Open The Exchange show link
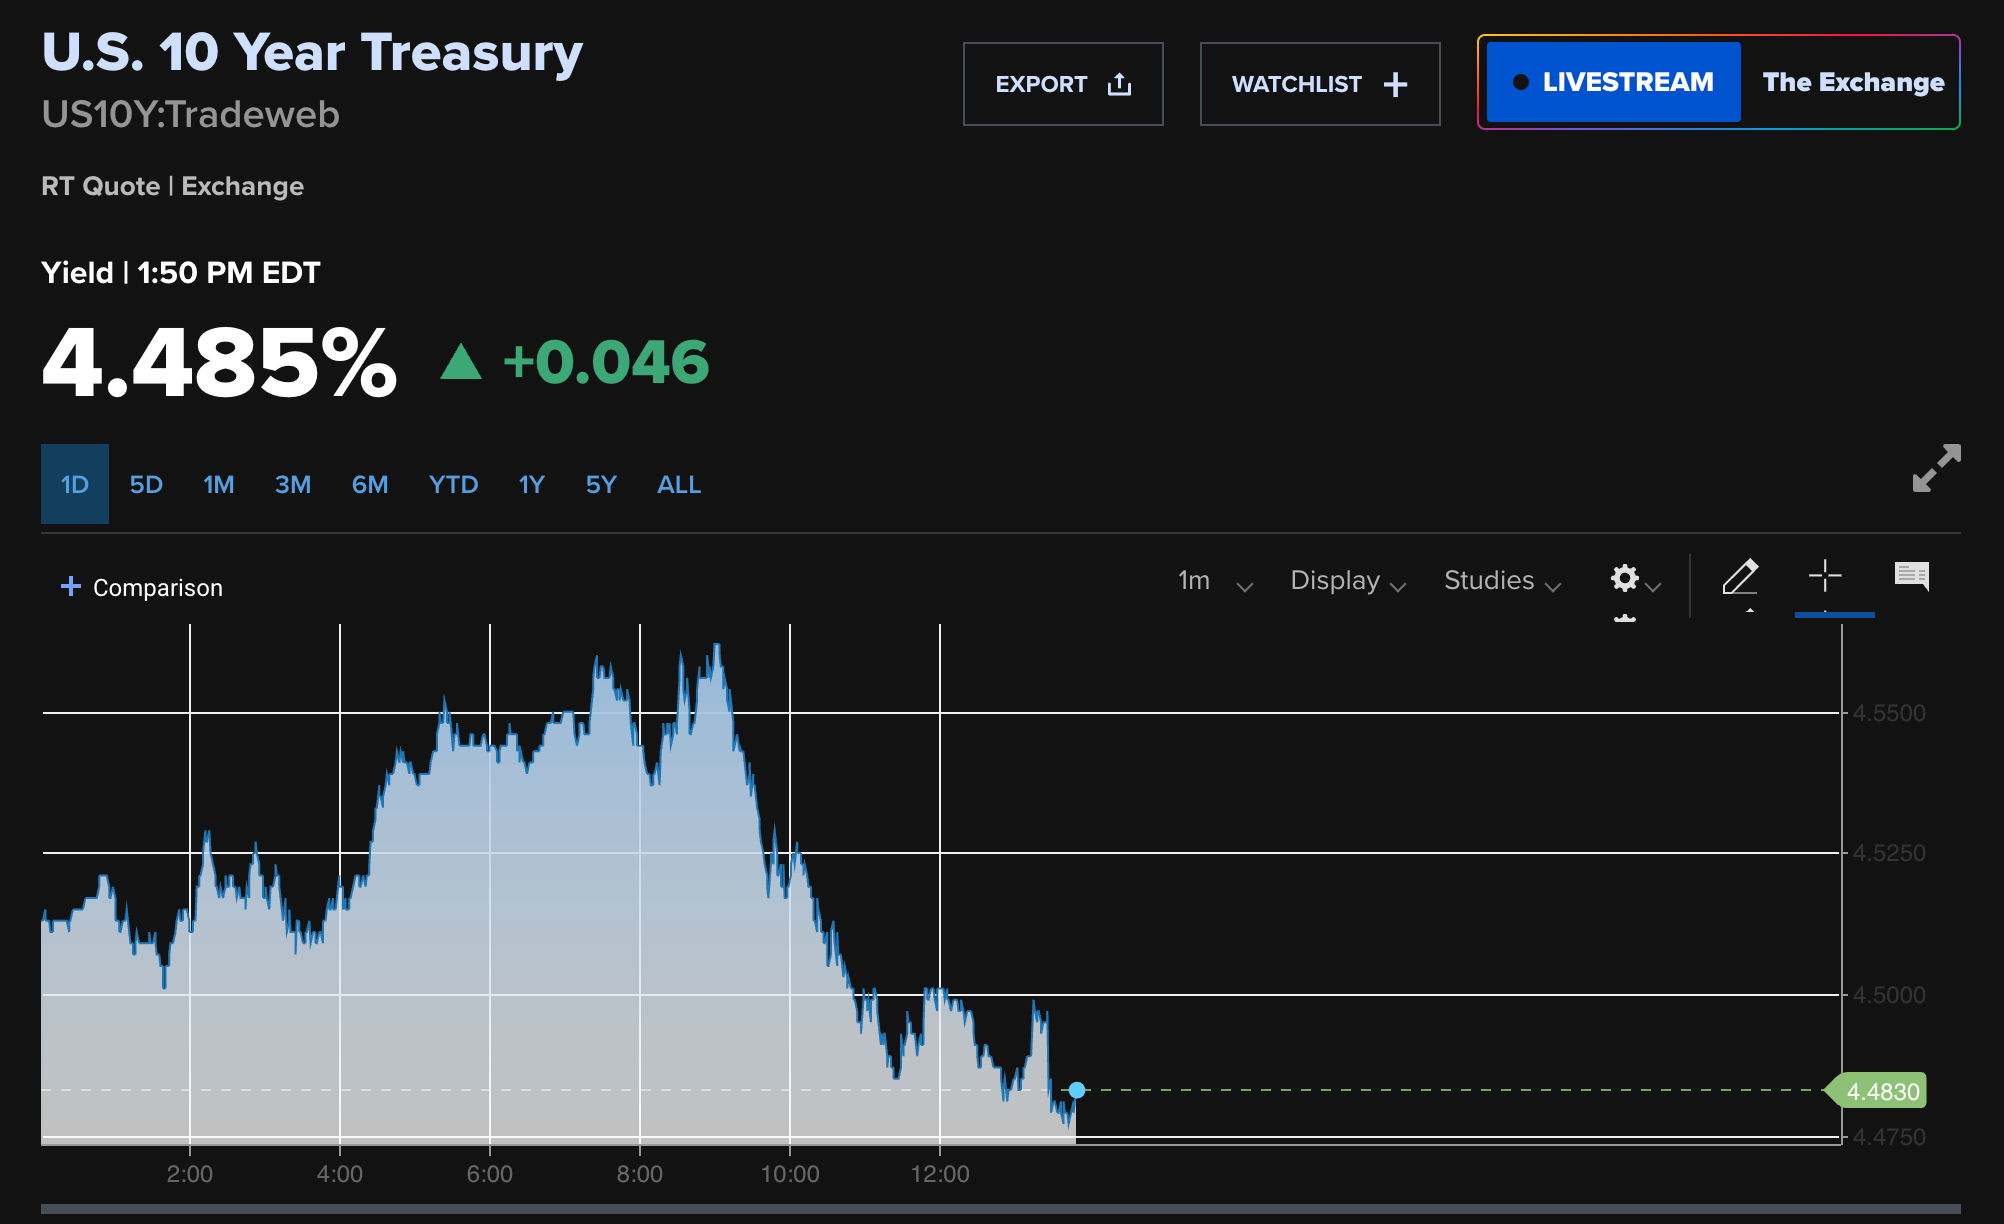The width and height of the screenshot is (2004, 1224). (1852, 82)
